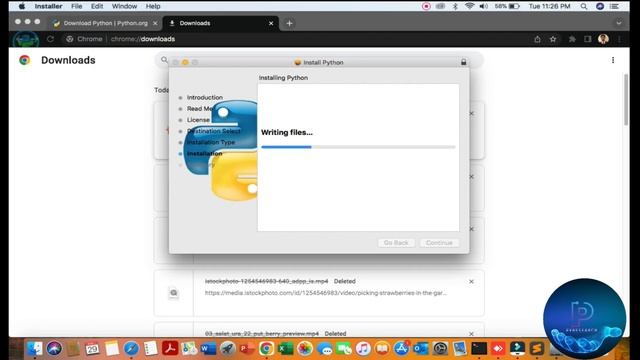Image resolution: width=640 pixels, height=360 pixels.
Task: Open a new Chrome tab
Action: (x=289, y=23)
